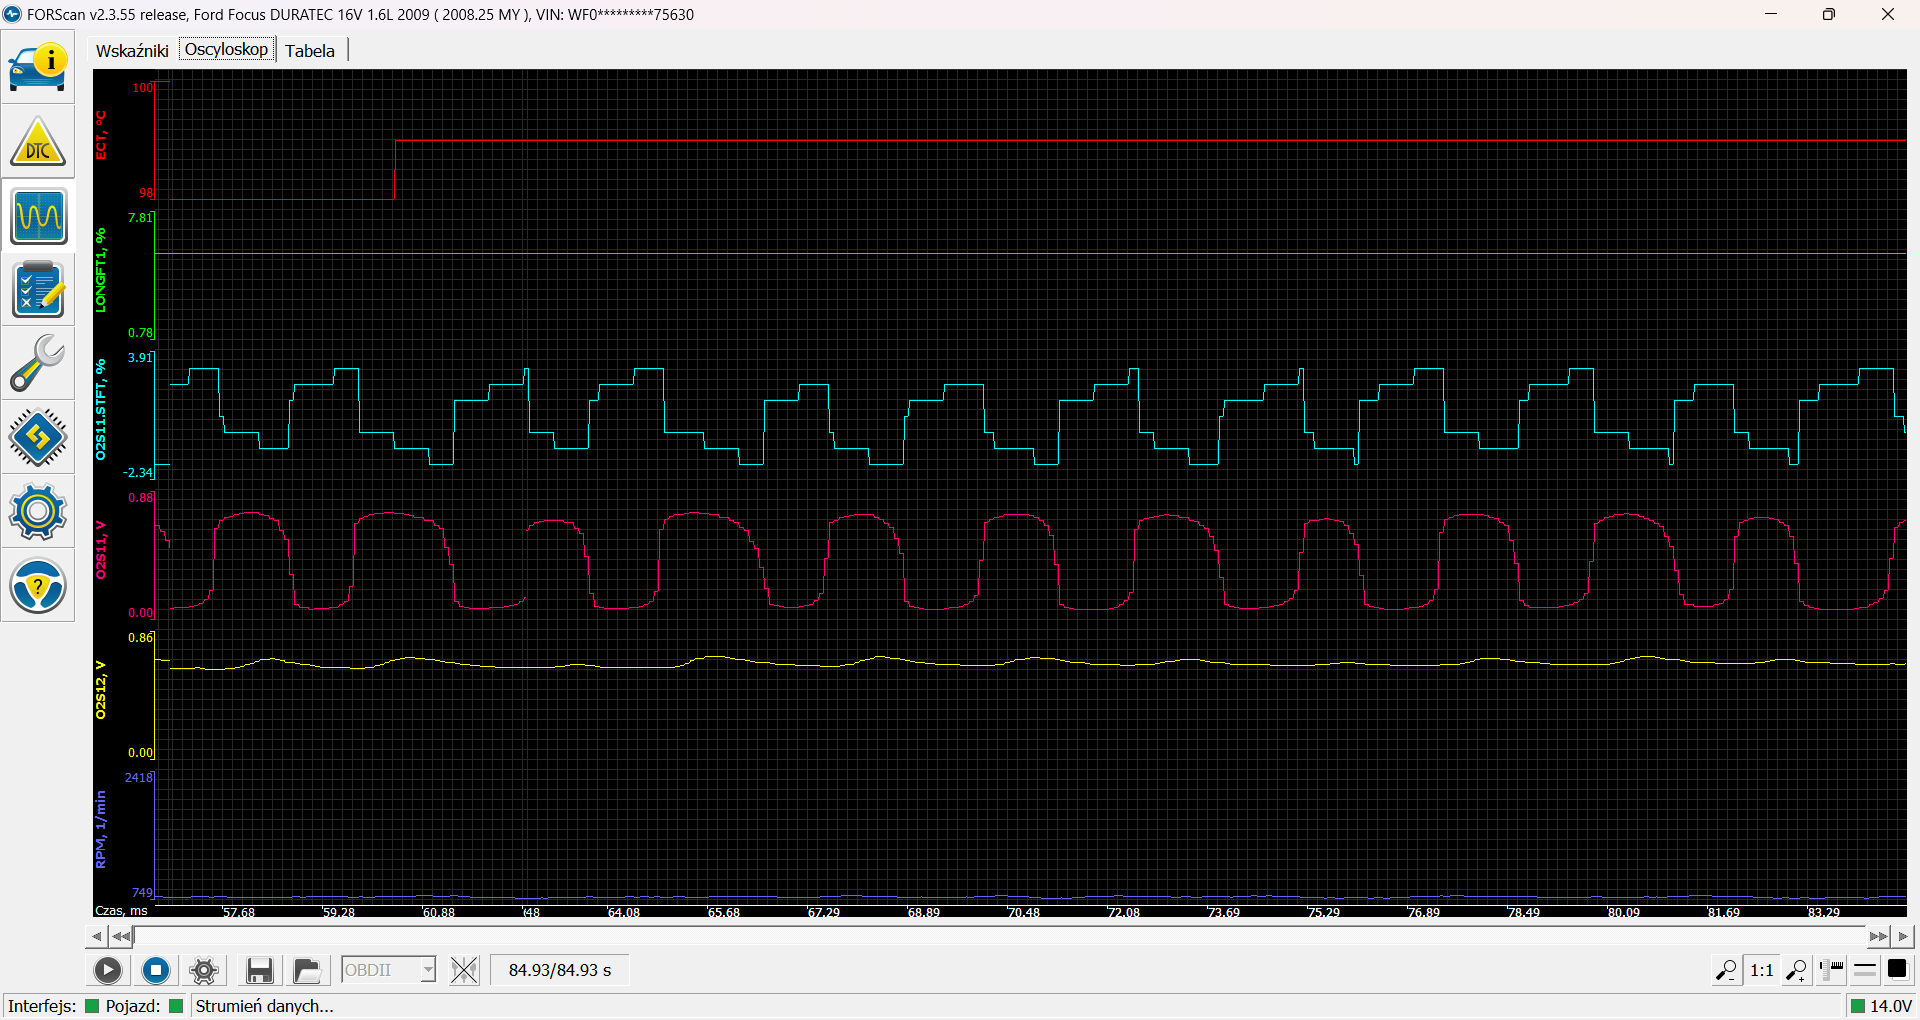Screen dimensions: 1920x1020
Task: Click the yellow O2S12 V axis label
Action: point(101,690)
